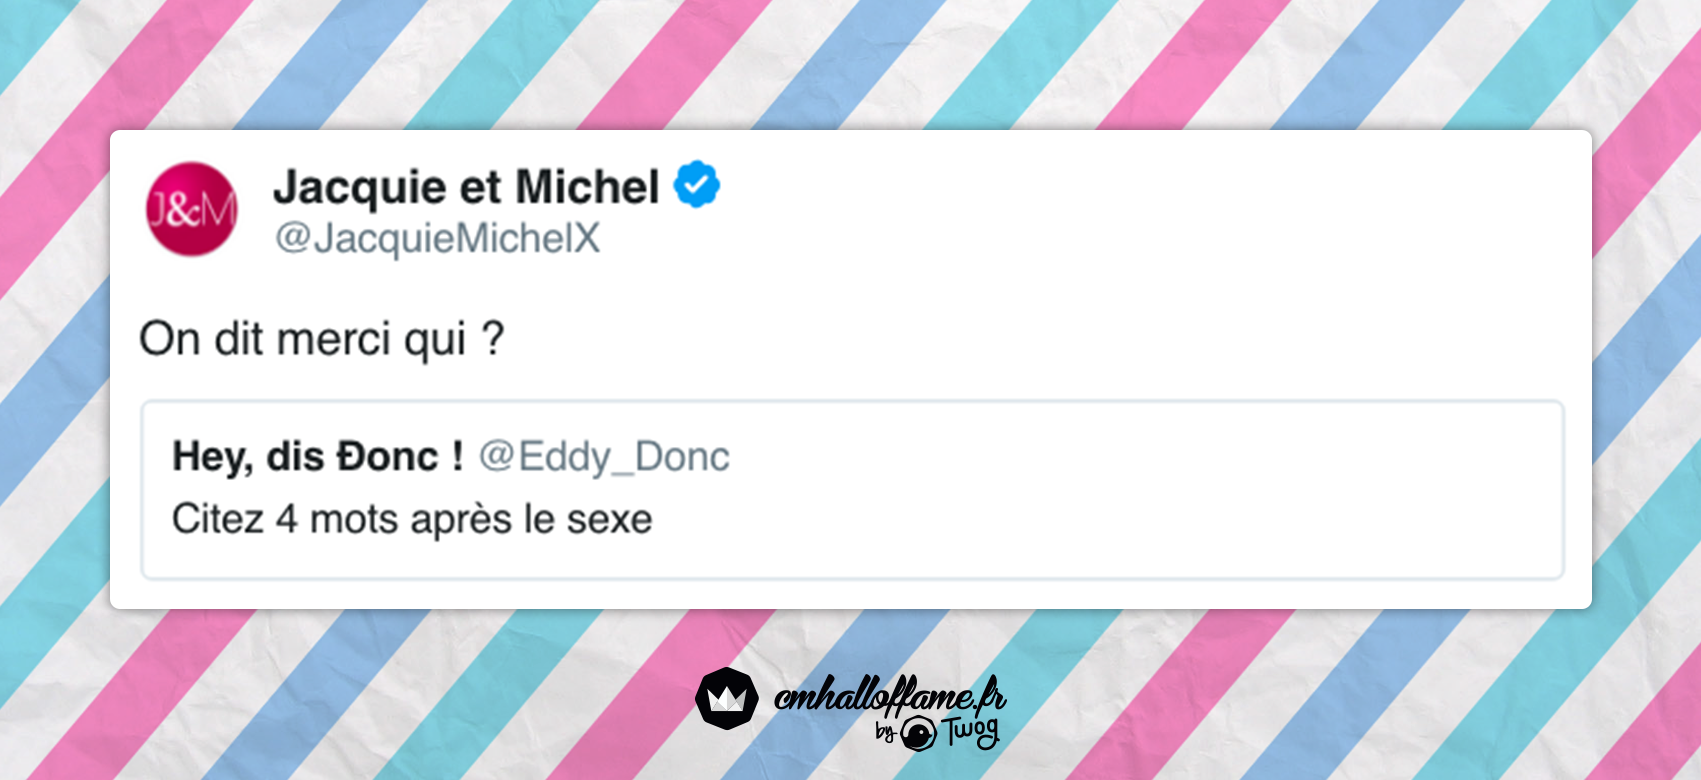This screenshot has width=1701, height=780.
Task: Click the question mark ending the tweet
Action: (x=493, y=339)
